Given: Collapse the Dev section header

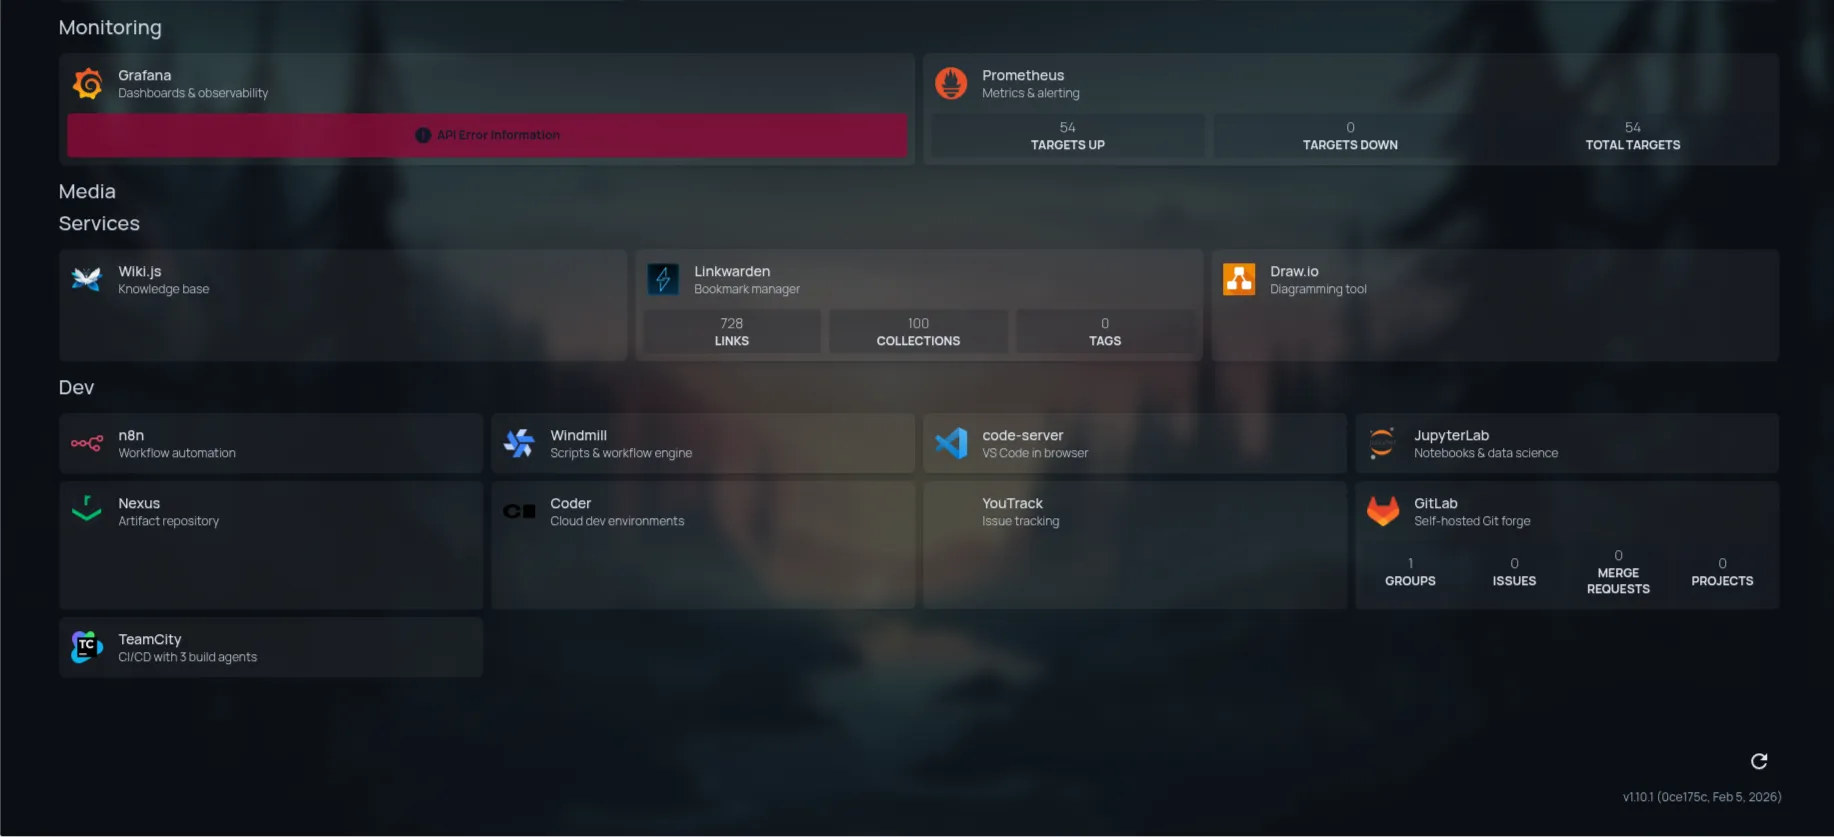Looking at the screenshot, I should tap(76, 387).
